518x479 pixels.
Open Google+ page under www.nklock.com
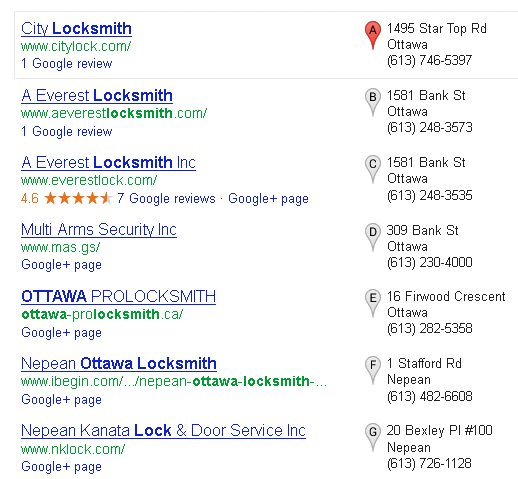click(x=61, y=466)
